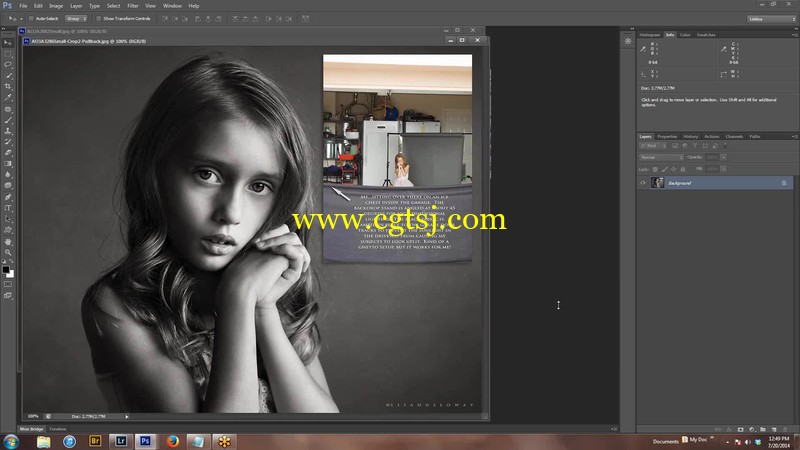Click the lock icon on Background layer
Screen dimensions: 800x450
784,183
